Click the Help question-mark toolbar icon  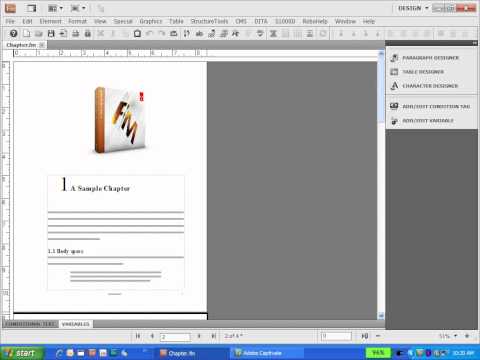point(13,33)
